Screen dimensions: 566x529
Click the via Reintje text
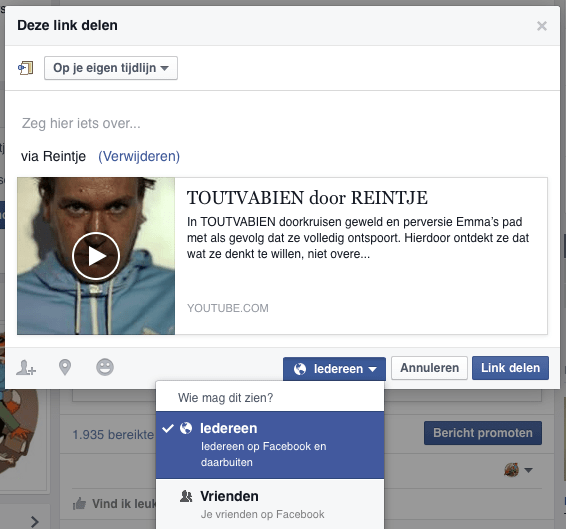tap(53, 156)
